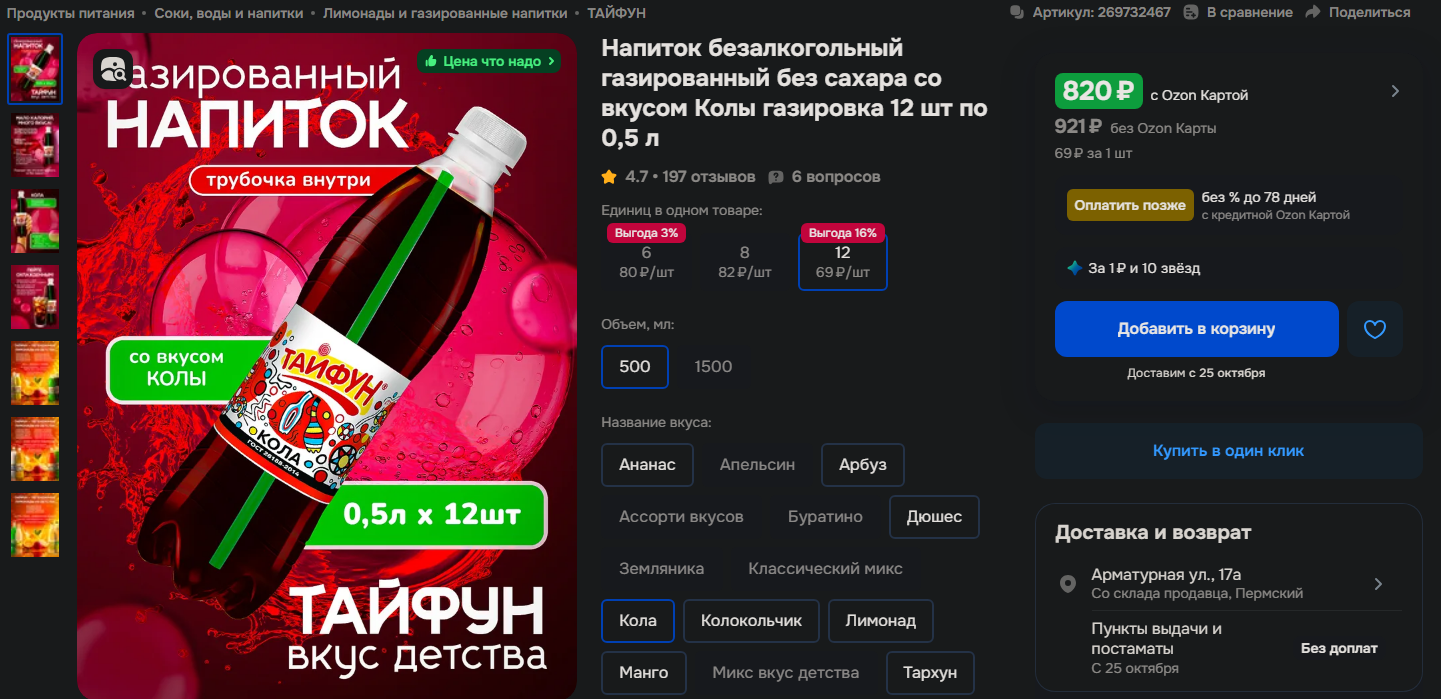Click the questions speech bubble icon
Viewport: 1441px width, 699px height.
(775, 177)
